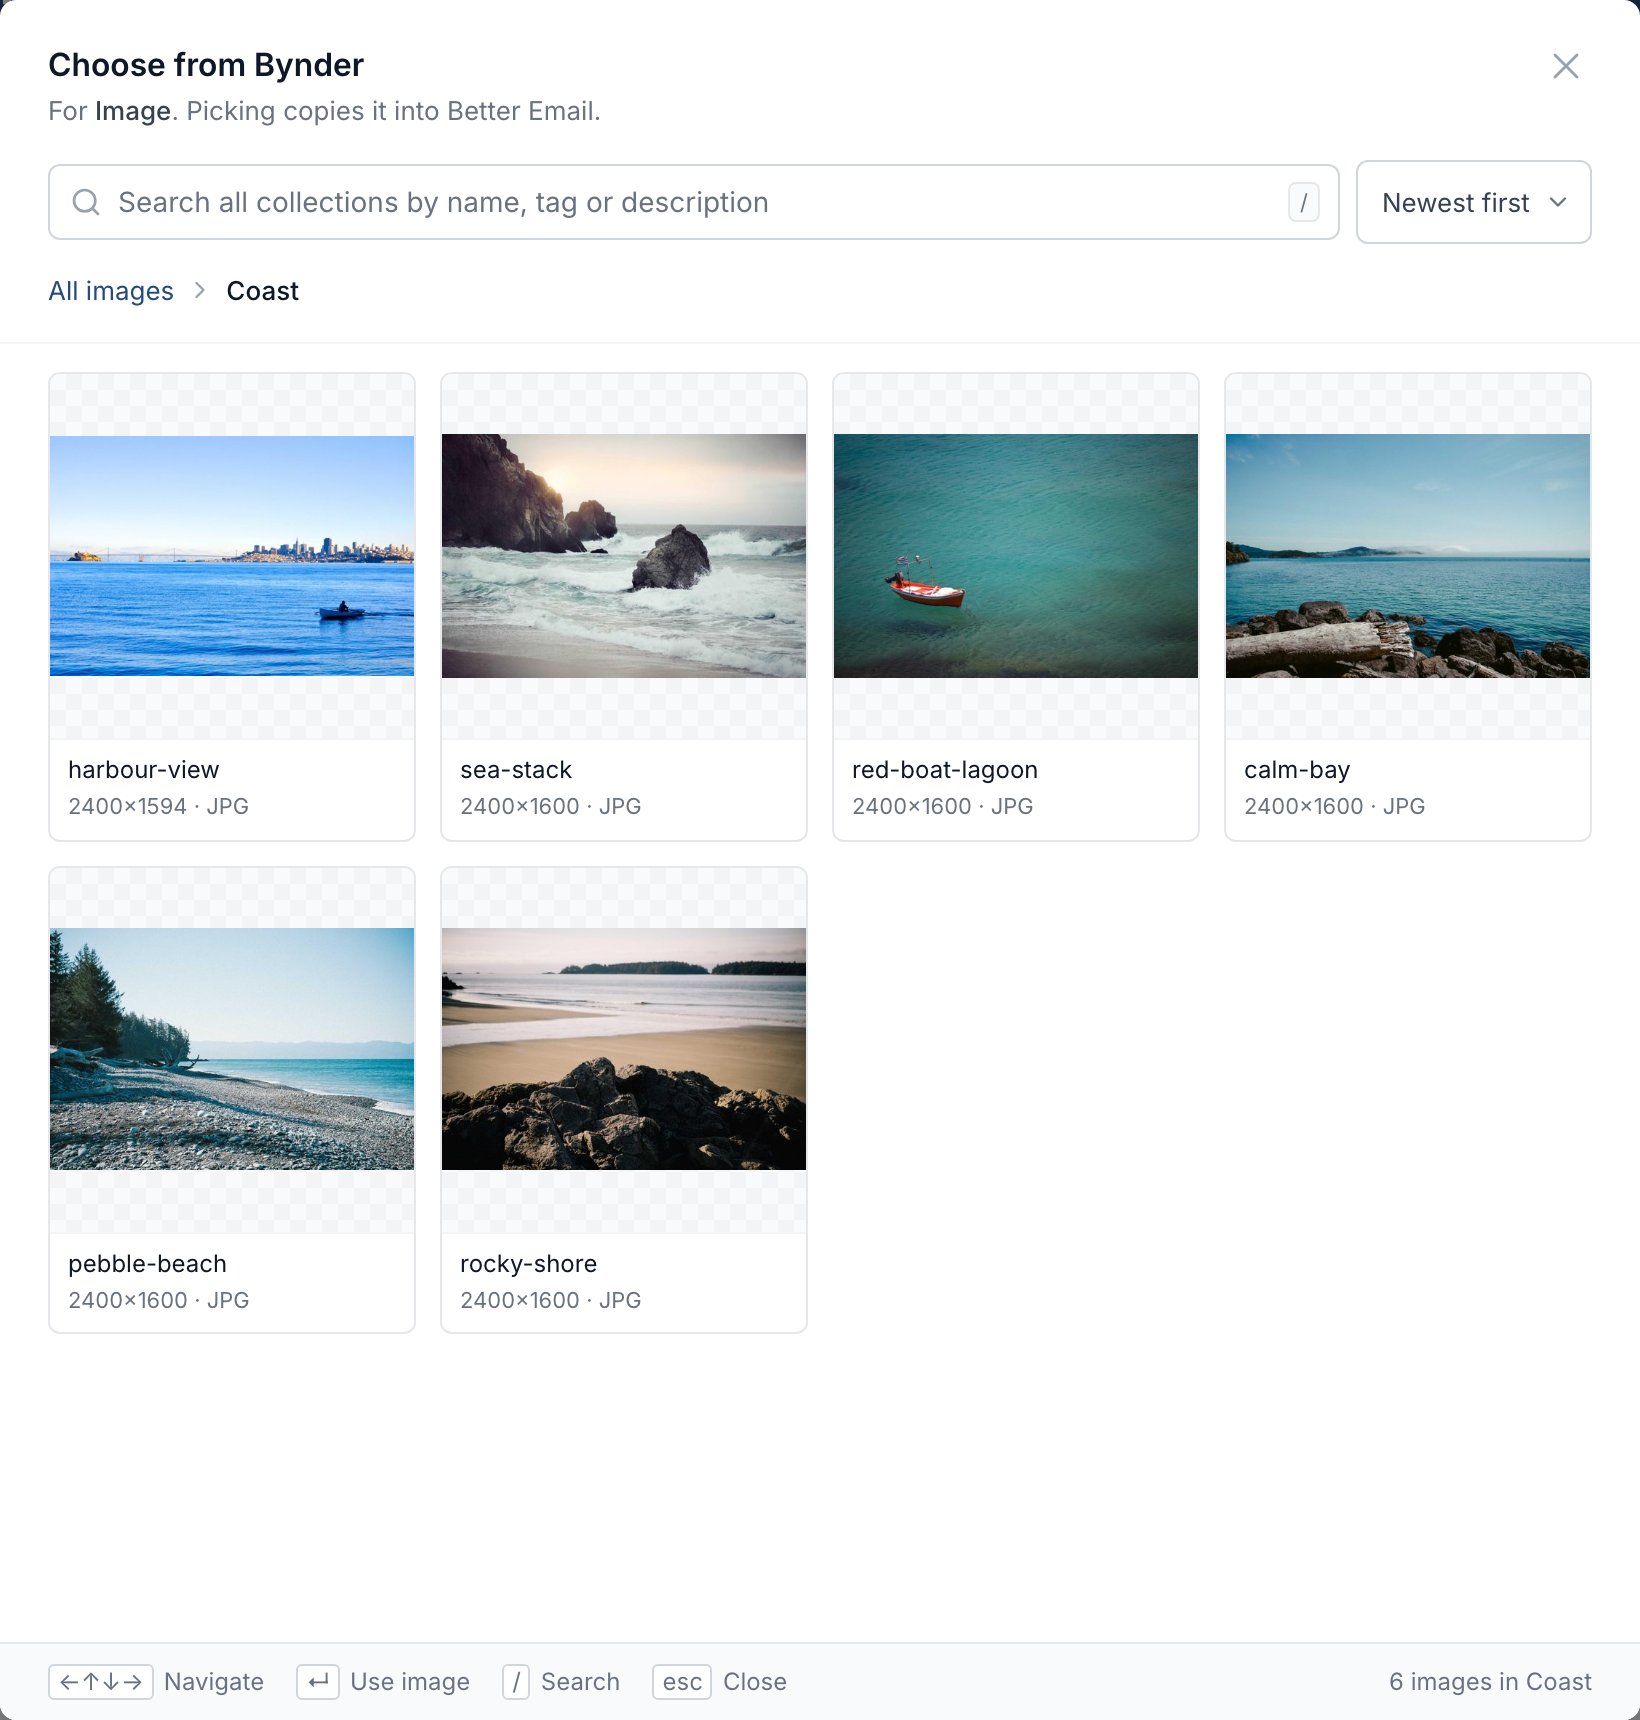Select the red-boat-lagoon thumbnail
The width and height of the screenshot is (1640, 1720).
(x=1016, y=556)
